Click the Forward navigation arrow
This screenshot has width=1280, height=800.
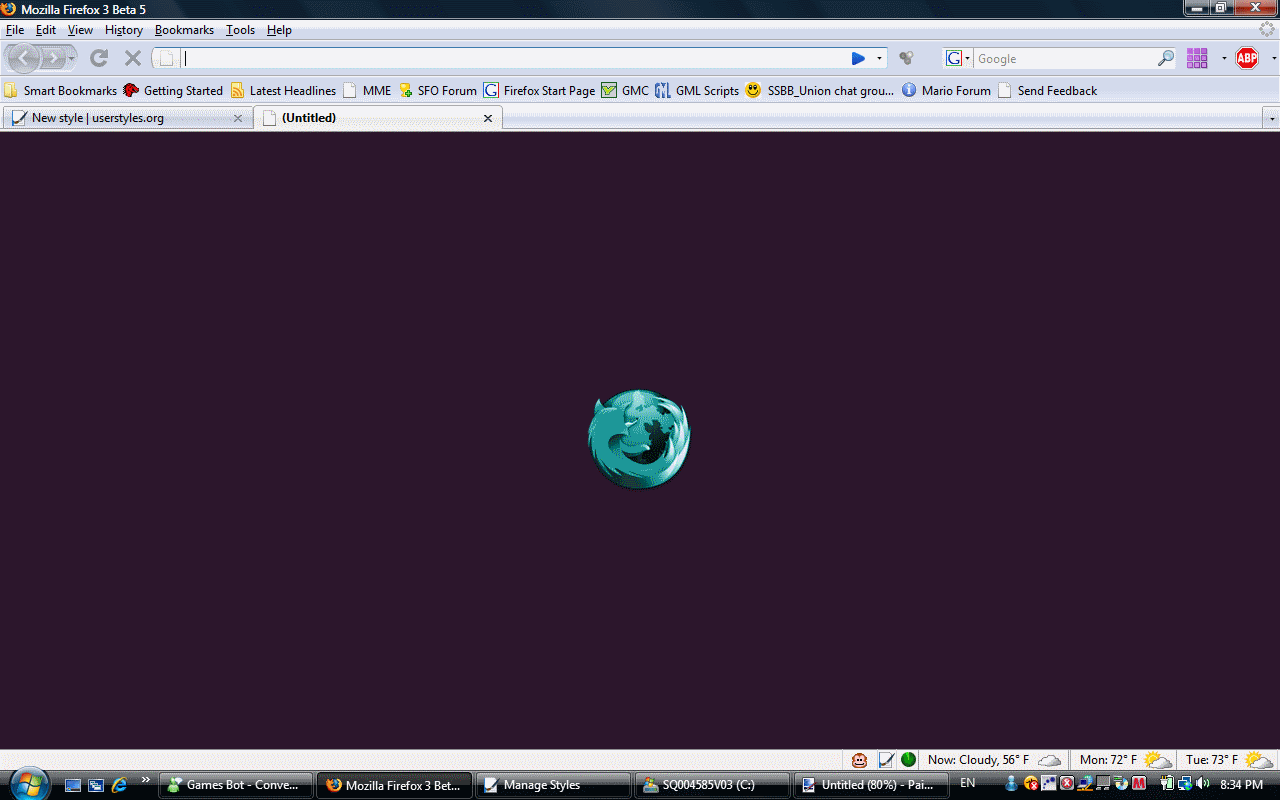(54, 58)
